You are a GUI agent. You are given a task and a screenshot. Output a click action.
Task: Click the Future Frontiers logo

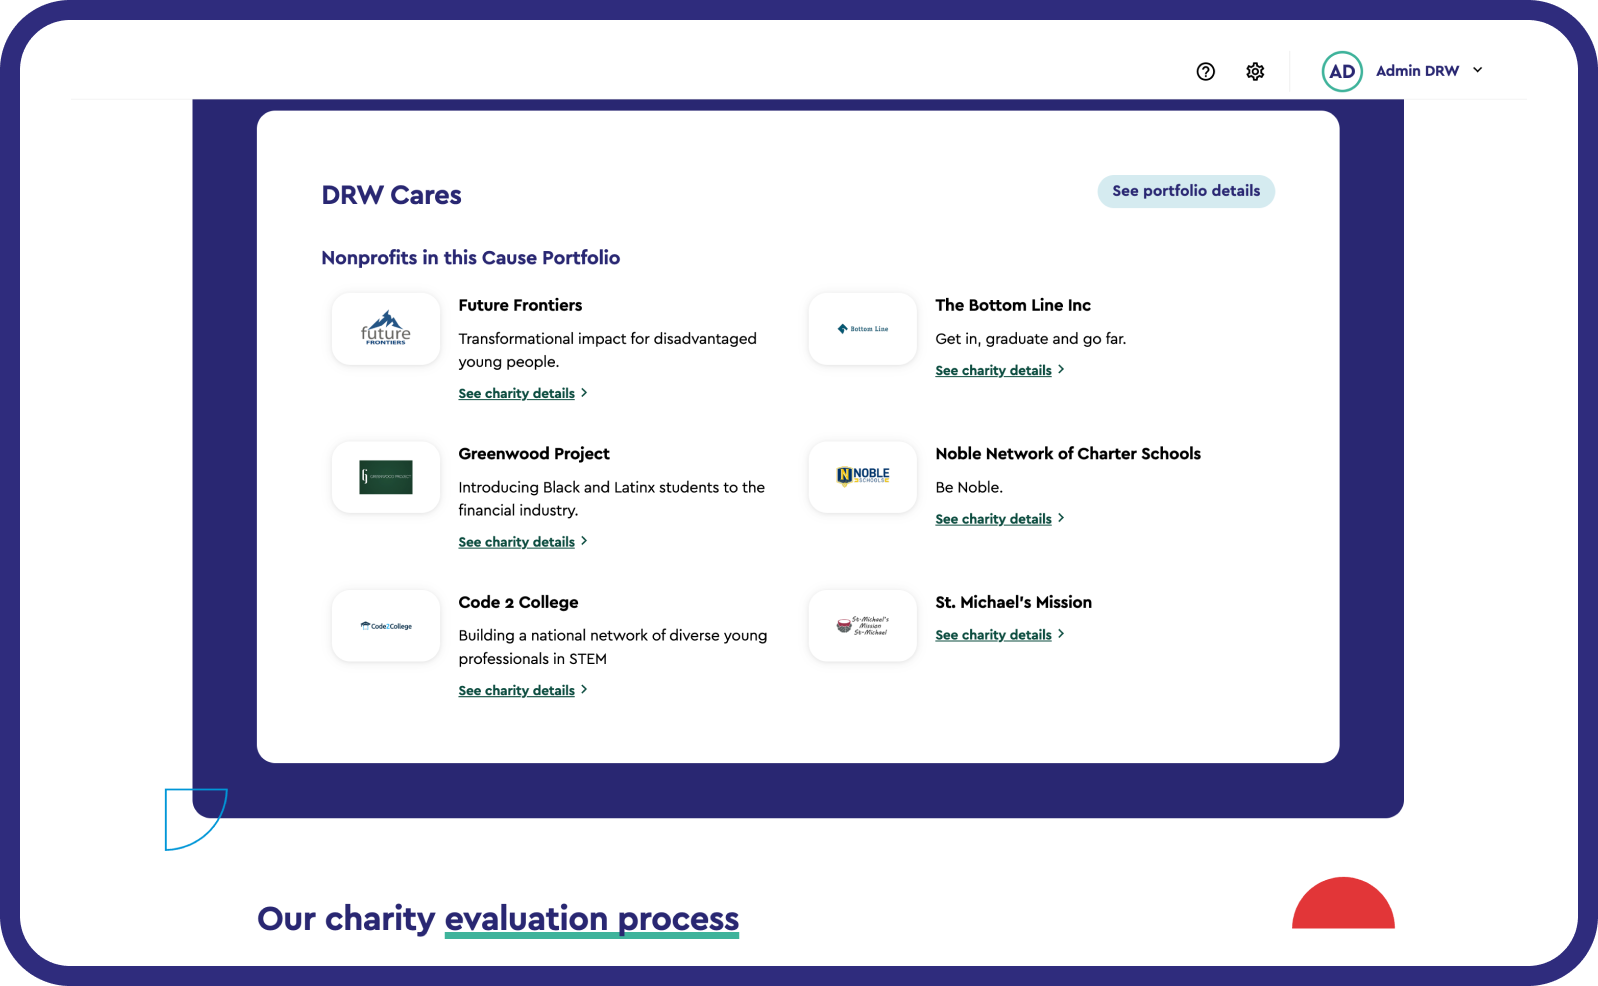tap(386, 328)
